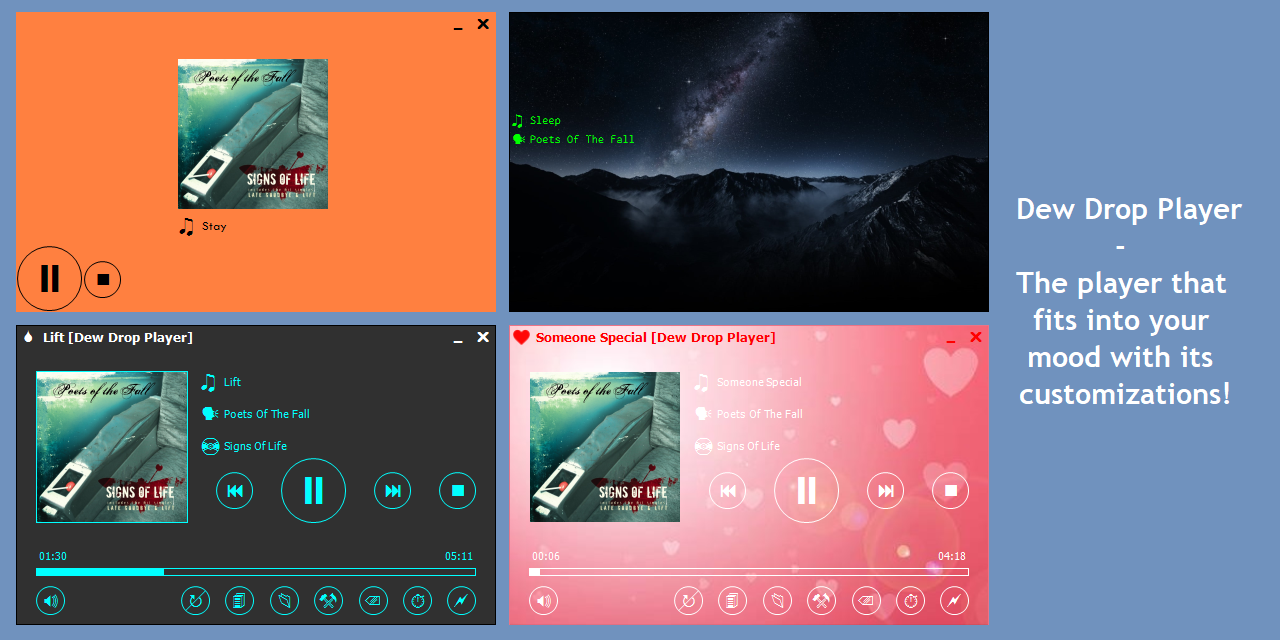
Task: Stop playback in the orange player window
Action: [102, 279]
